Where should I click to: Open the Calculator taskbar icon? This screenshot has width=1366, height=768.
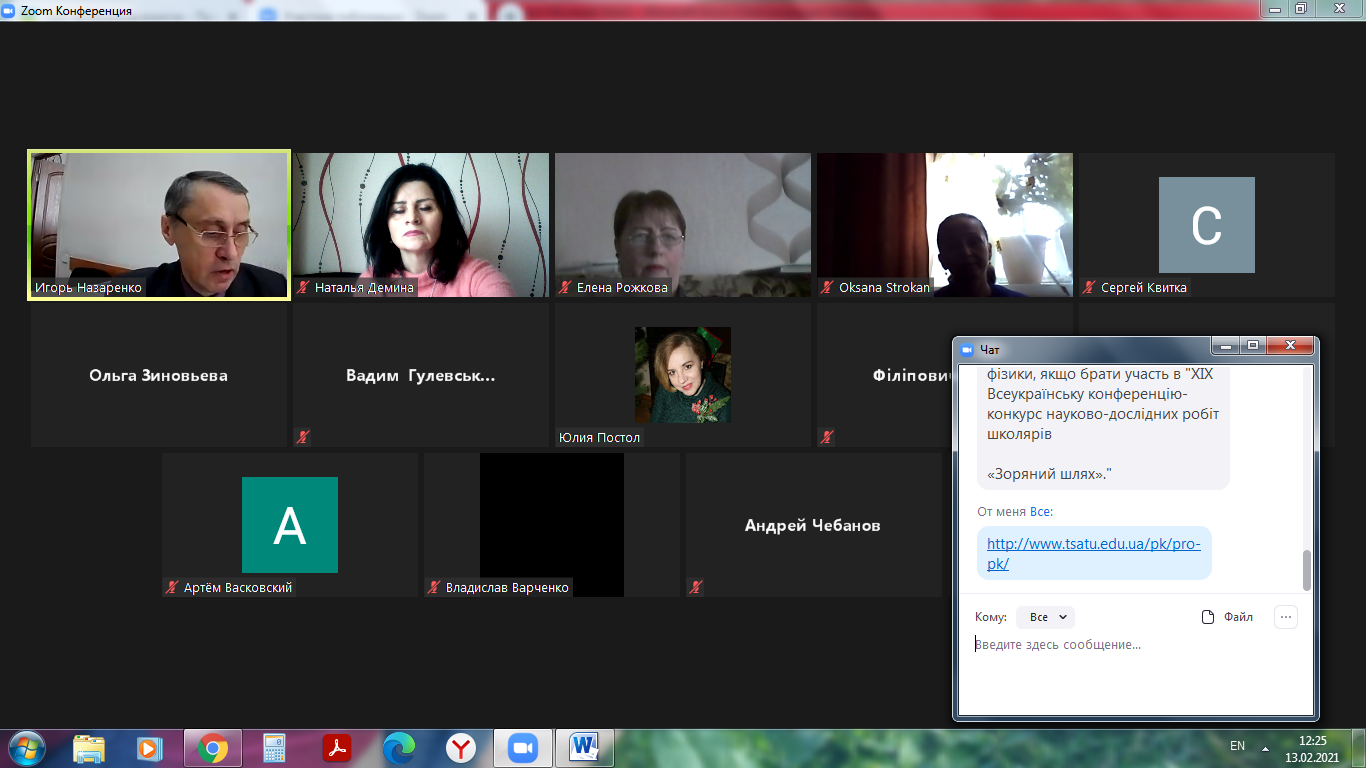[274, 748]
